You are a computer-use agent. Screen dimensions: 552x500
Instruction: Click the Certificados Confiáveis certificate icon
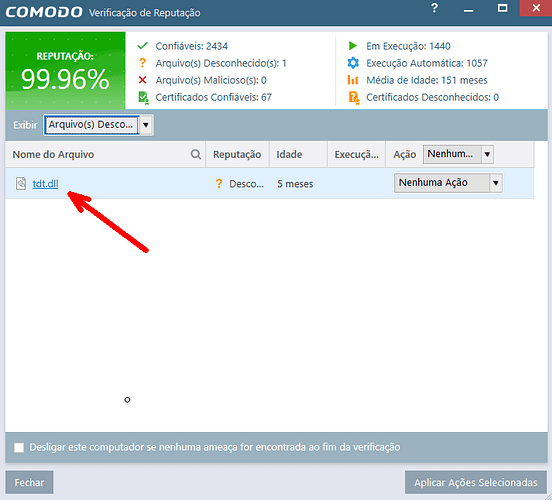[143, 98]
